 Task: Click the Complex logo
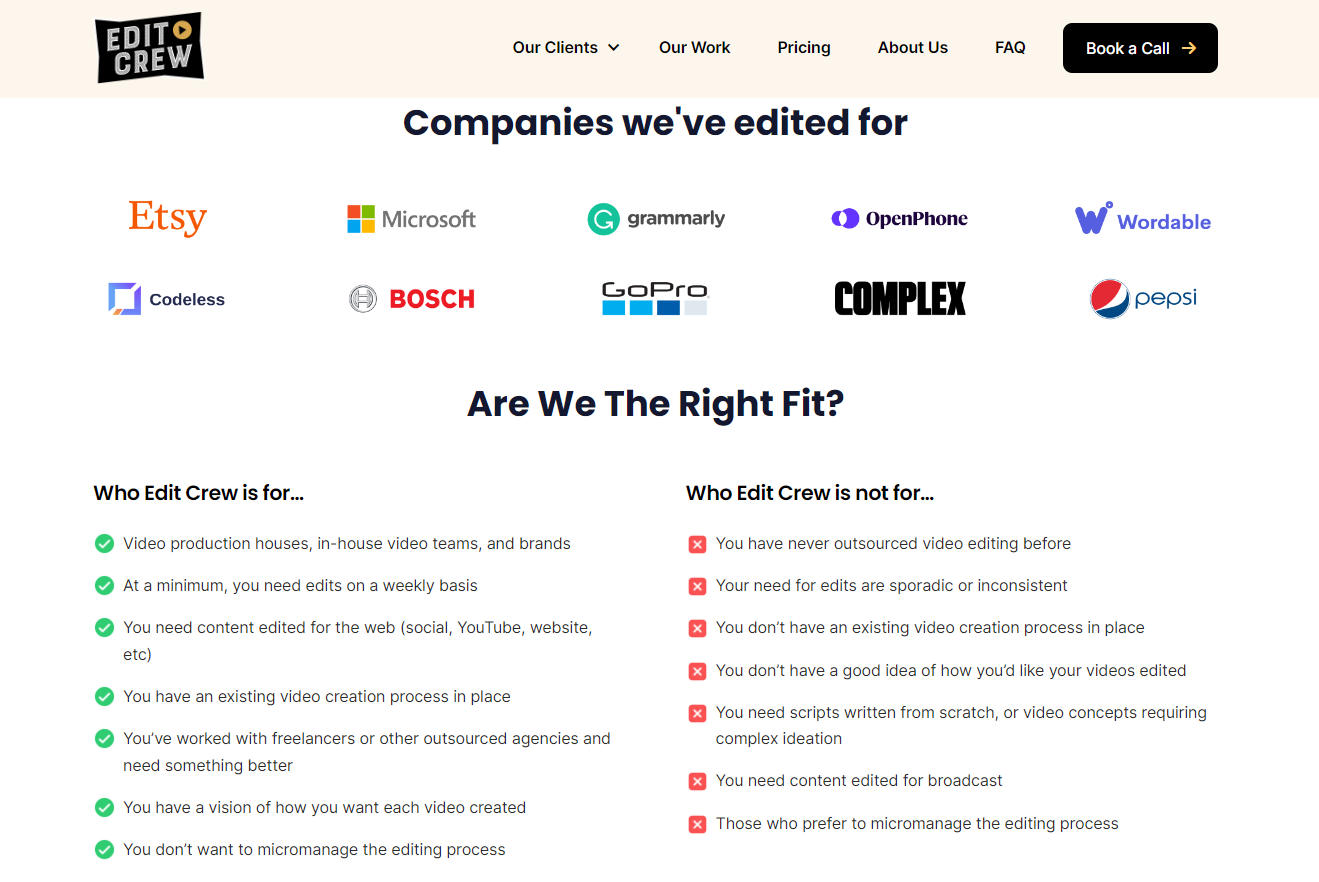pos(899,298)
